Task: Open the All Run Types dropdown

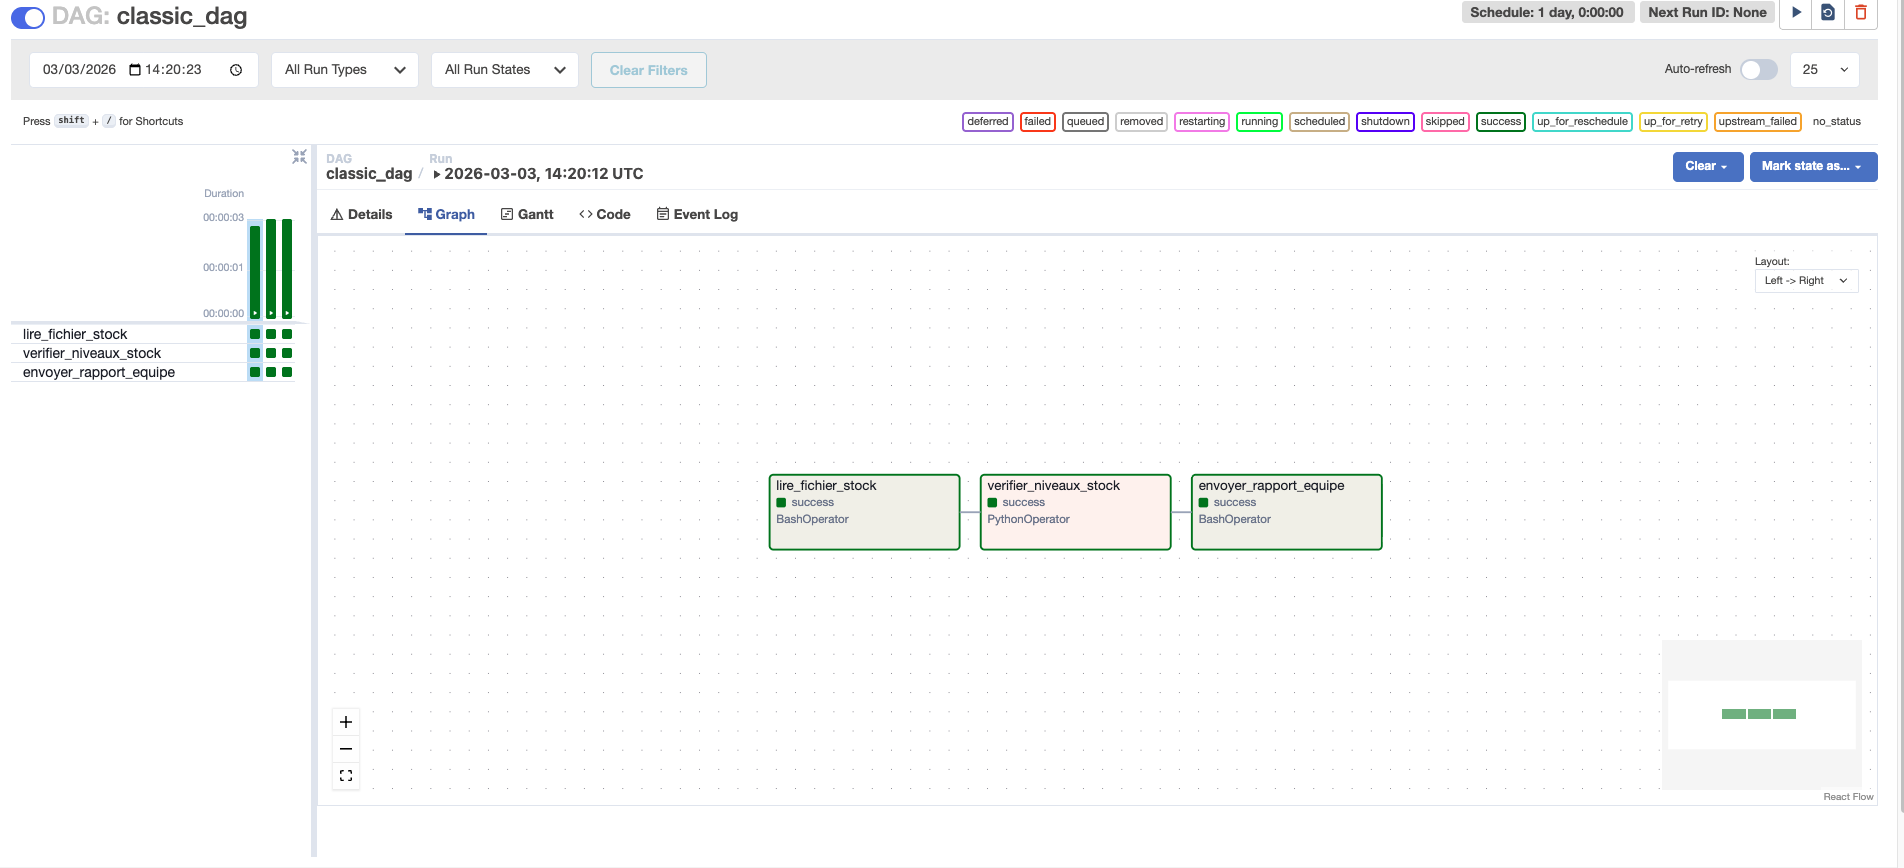Action: 345,70
